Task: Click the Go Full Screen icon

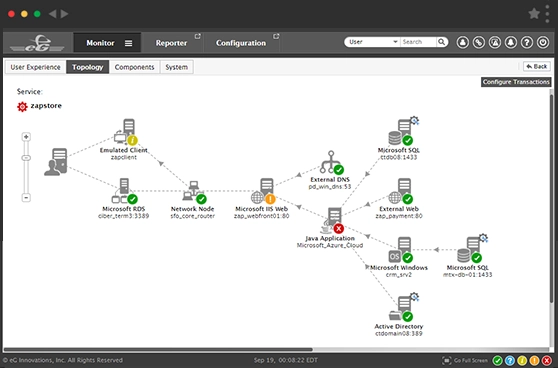Action: pos(446,361)
